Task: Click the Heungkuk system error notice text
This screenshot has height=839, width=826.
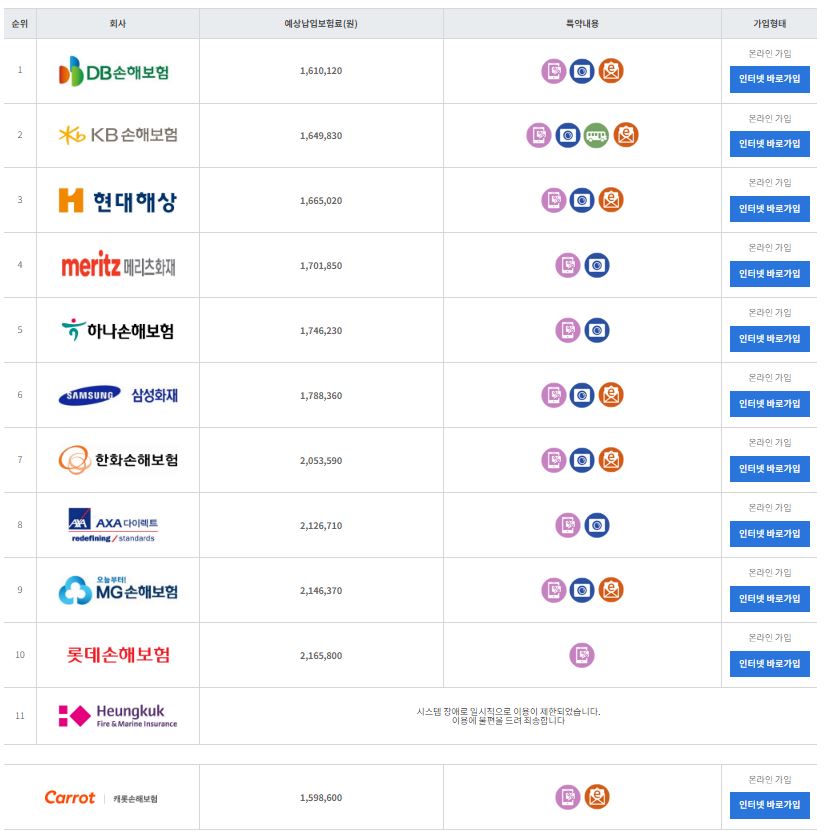Action: click(508, 716)
